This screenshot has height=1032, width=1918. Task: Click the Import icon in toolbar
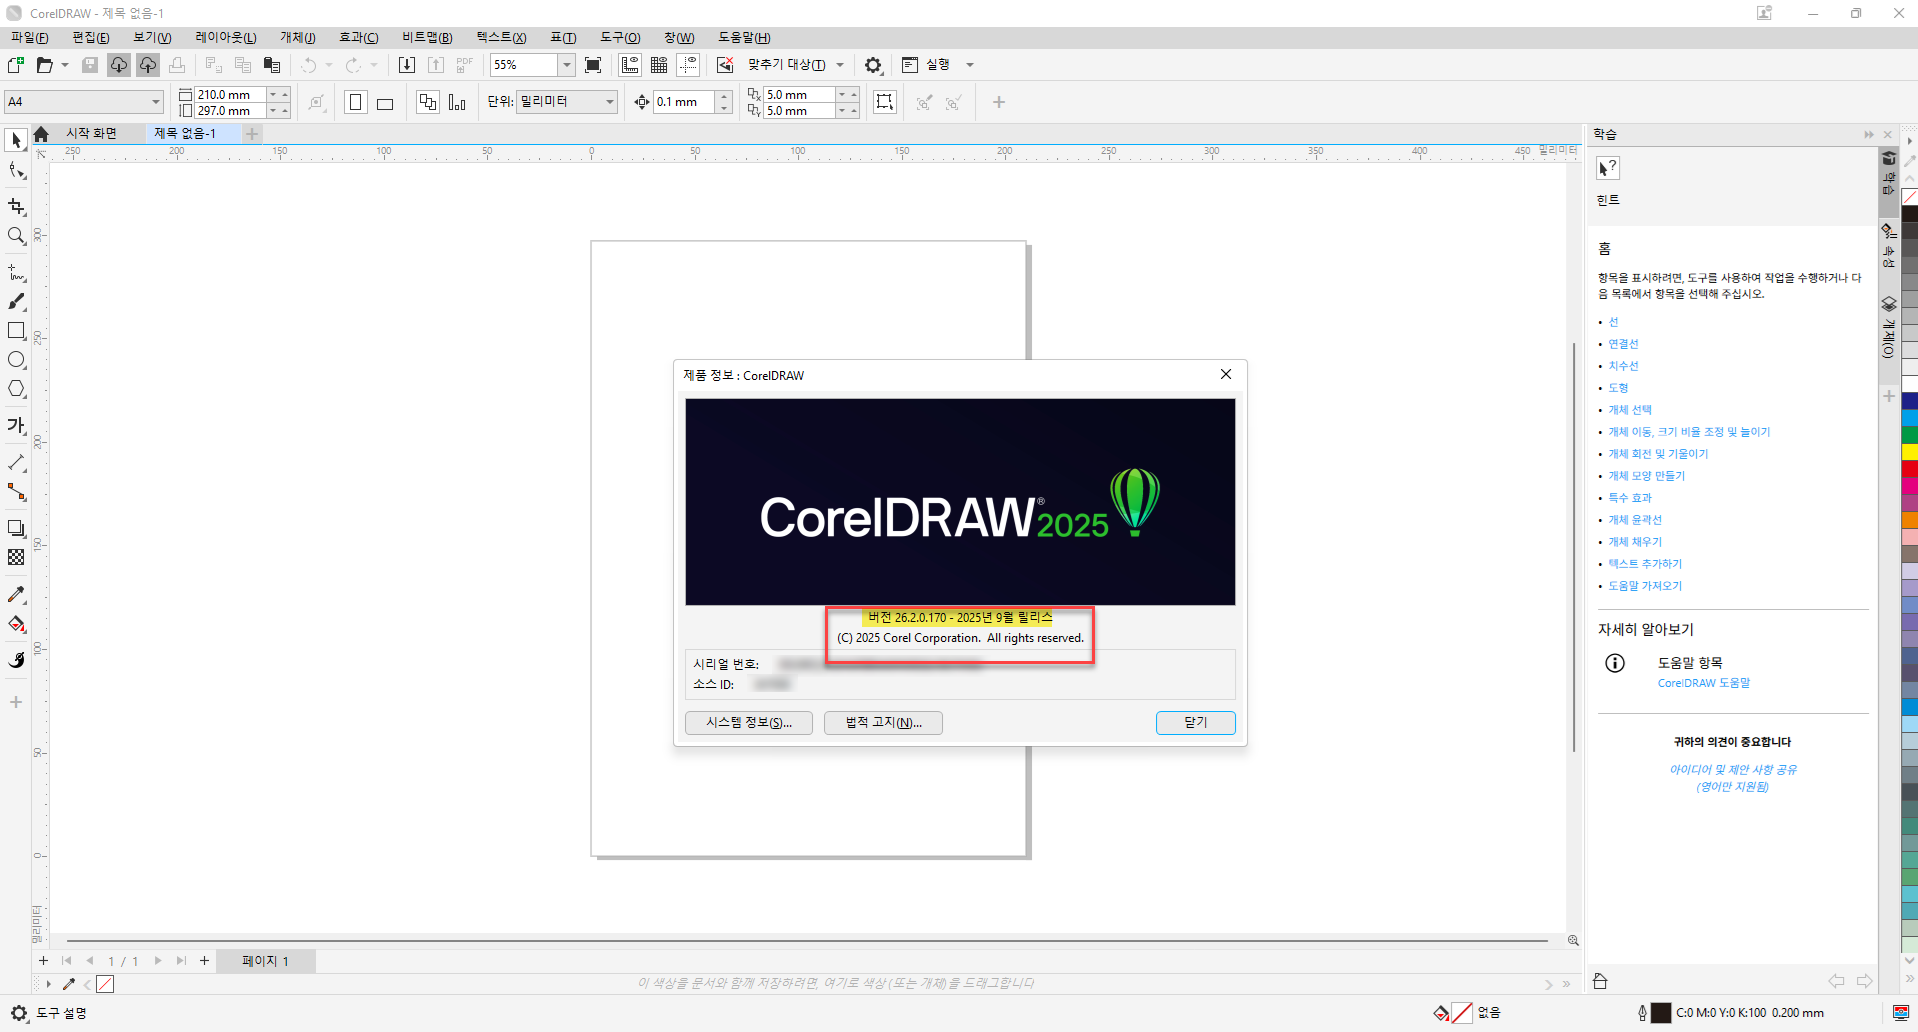tap(407, 65)
